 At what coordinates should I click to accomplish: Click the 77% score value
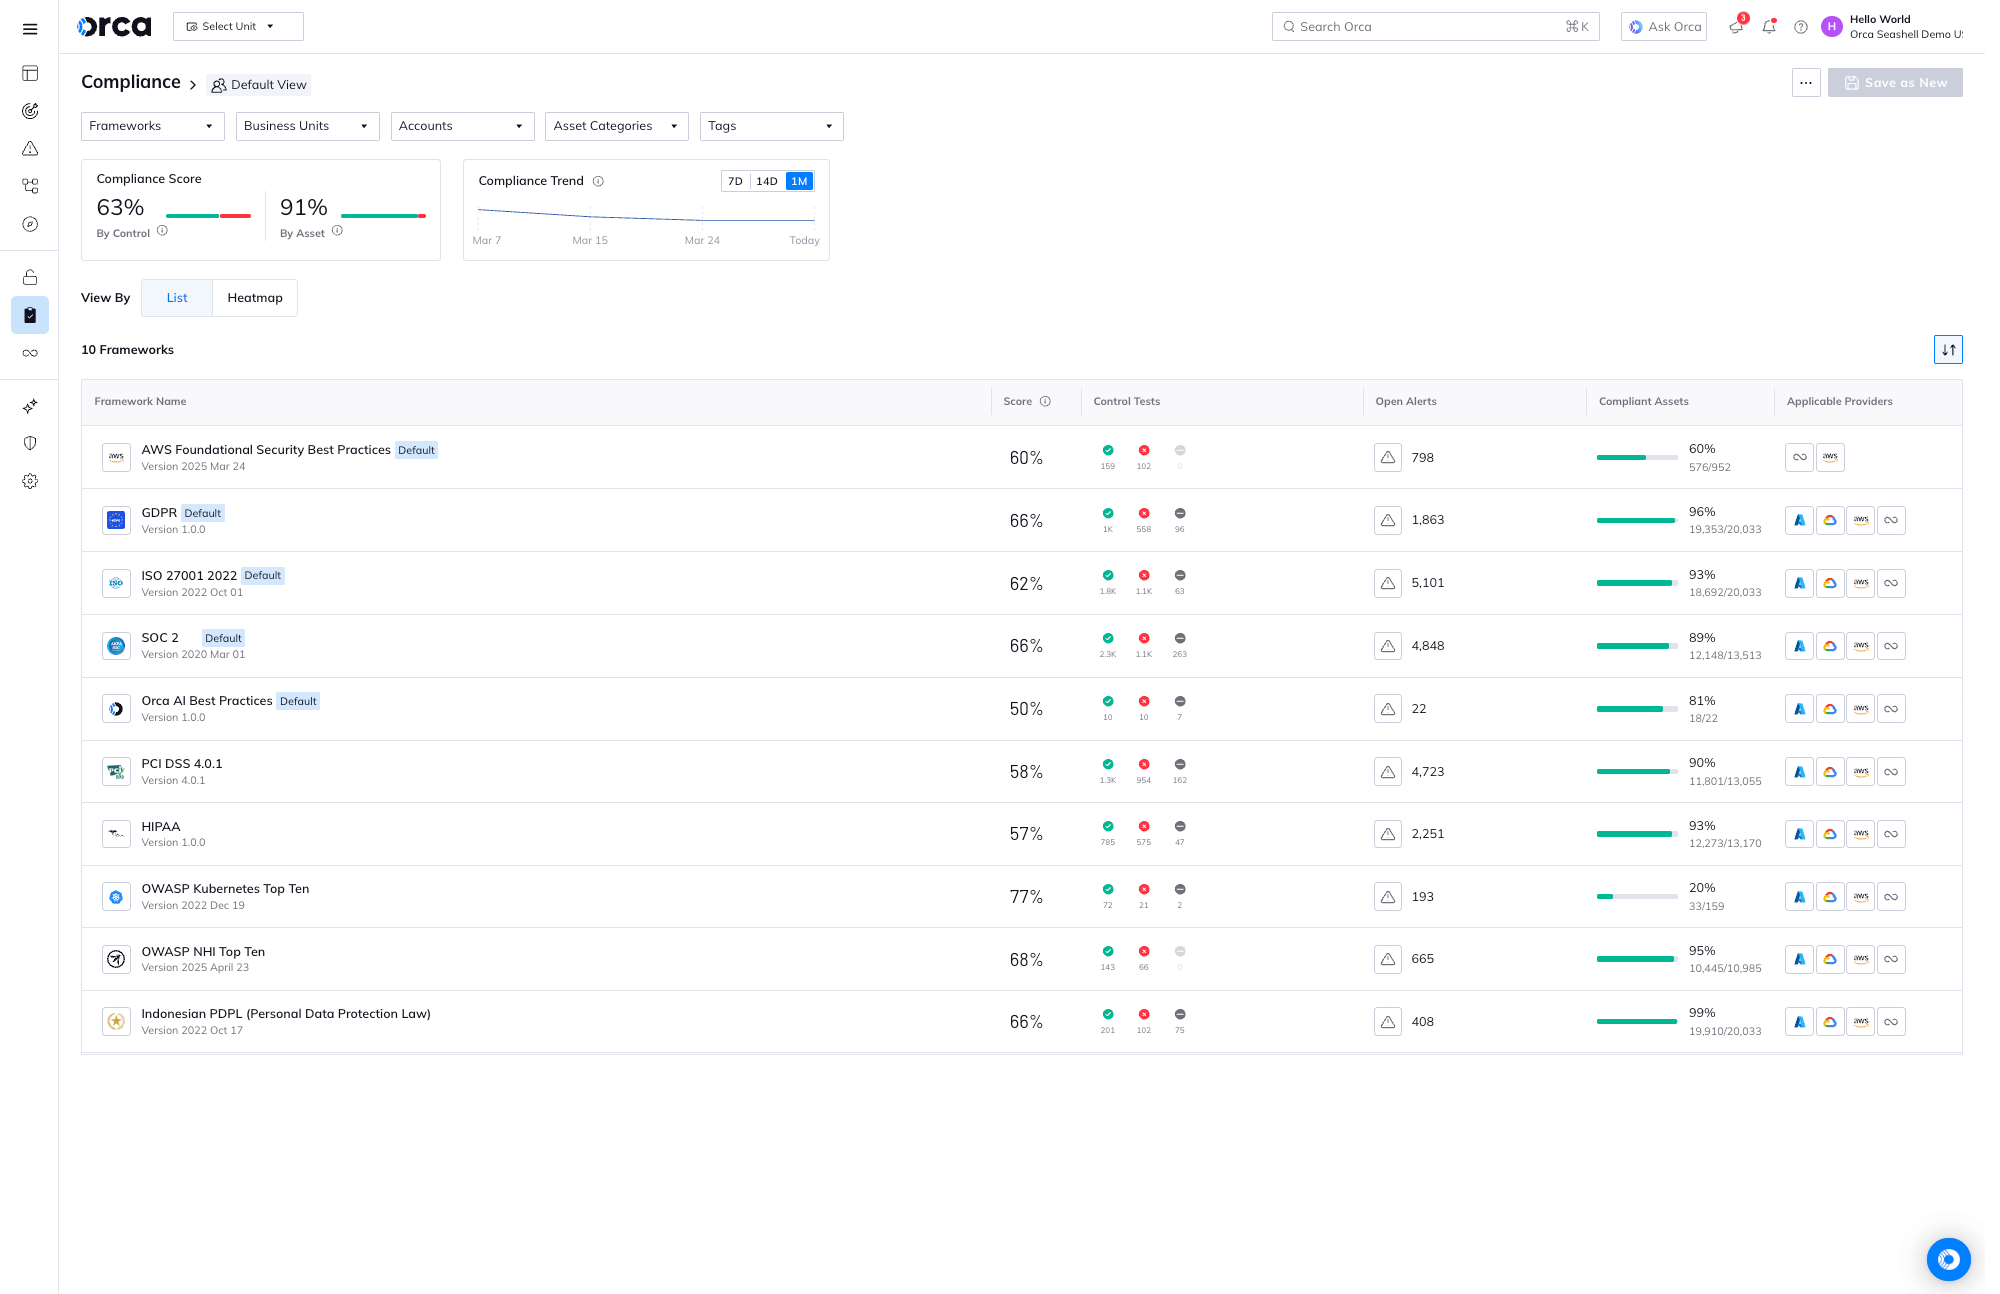[1026, 897]
